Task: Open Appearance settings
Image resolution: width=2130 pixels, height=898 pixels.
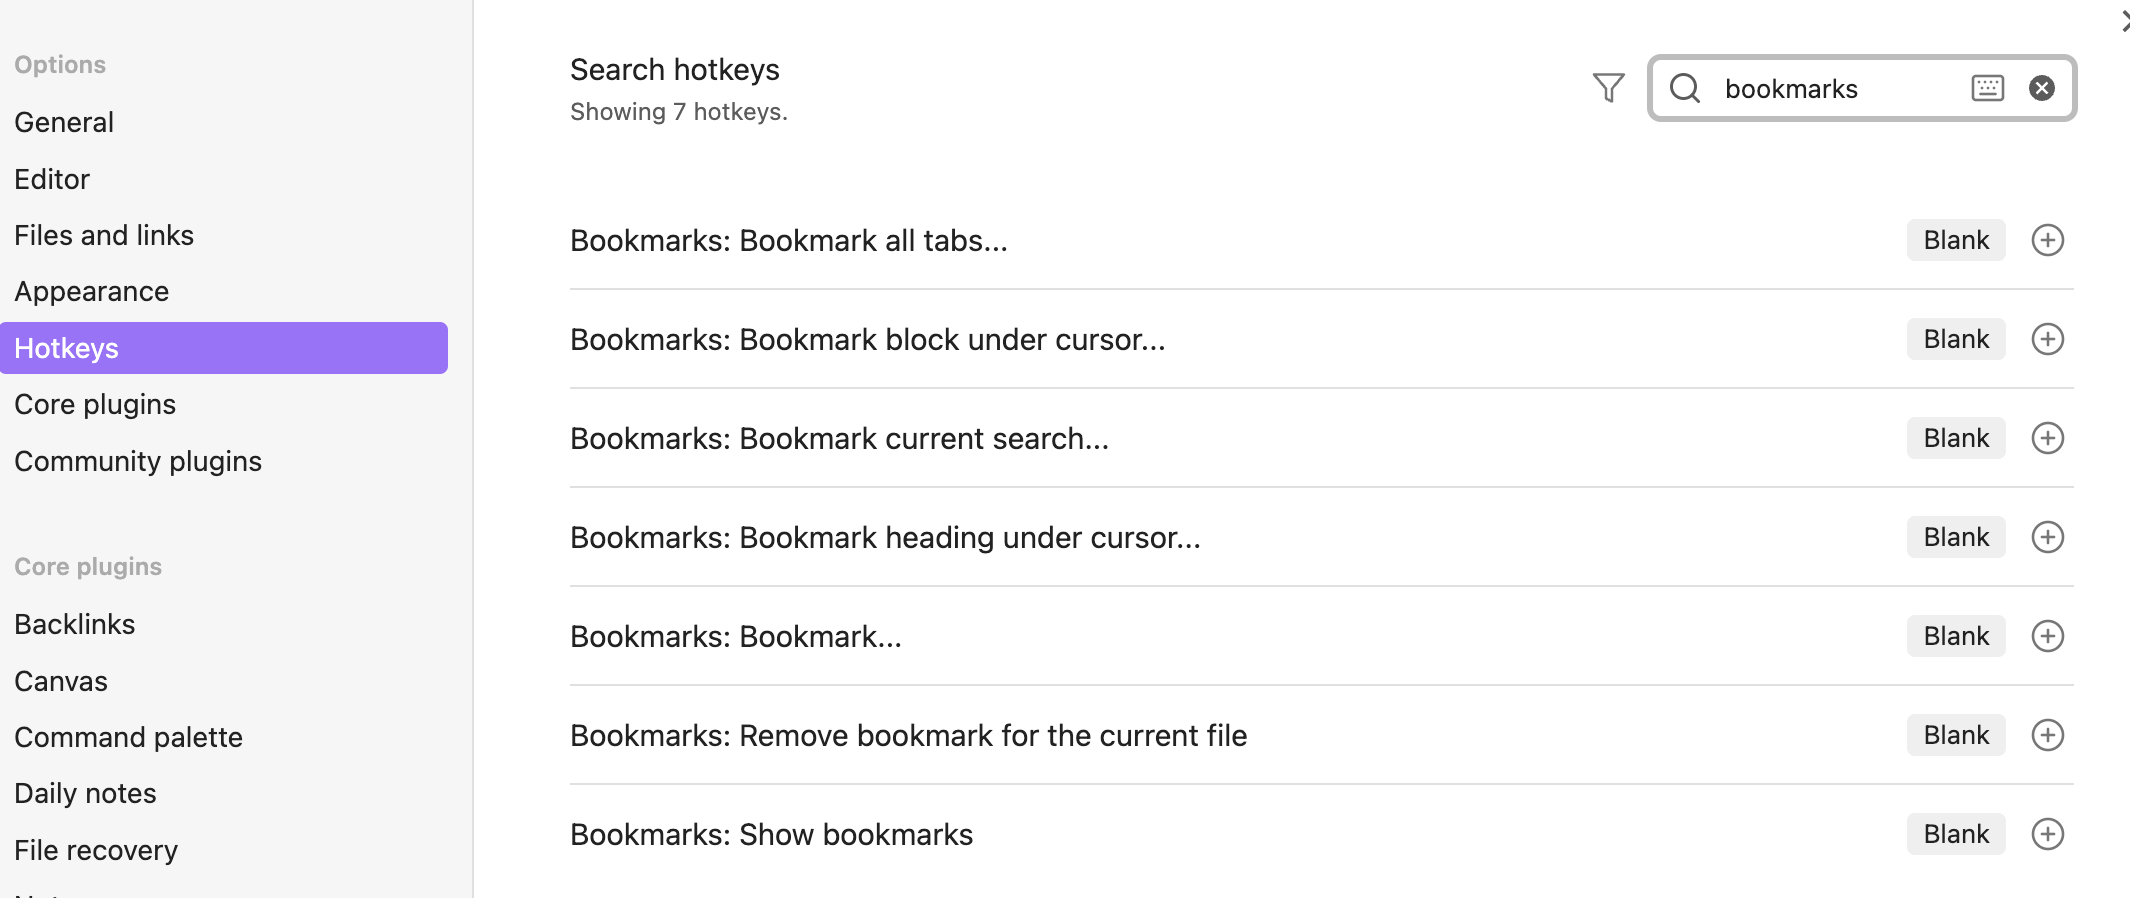Action: tap(92, 291)
